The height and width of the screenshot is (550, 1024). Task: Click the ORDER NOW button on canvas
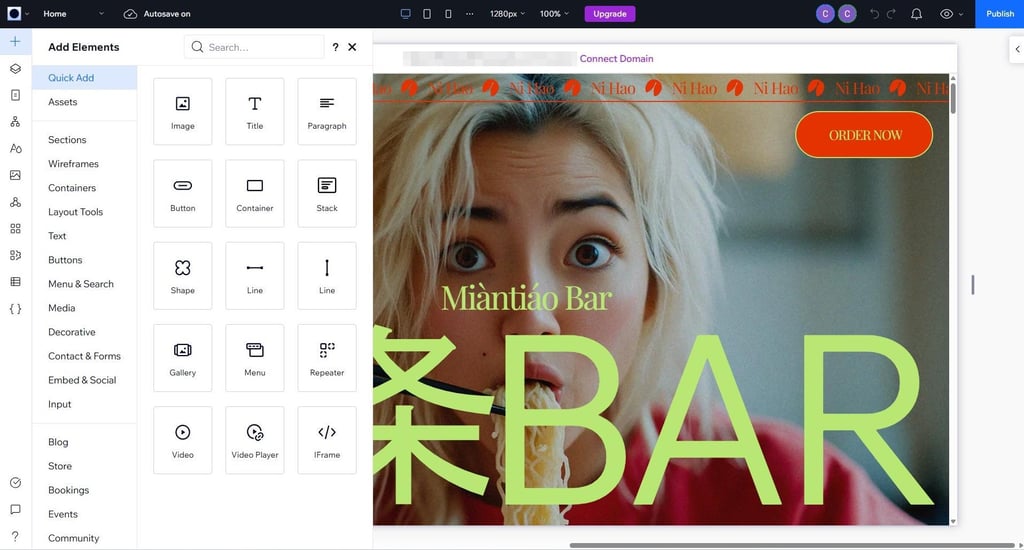pyautogui.click(x=864, y=135)
